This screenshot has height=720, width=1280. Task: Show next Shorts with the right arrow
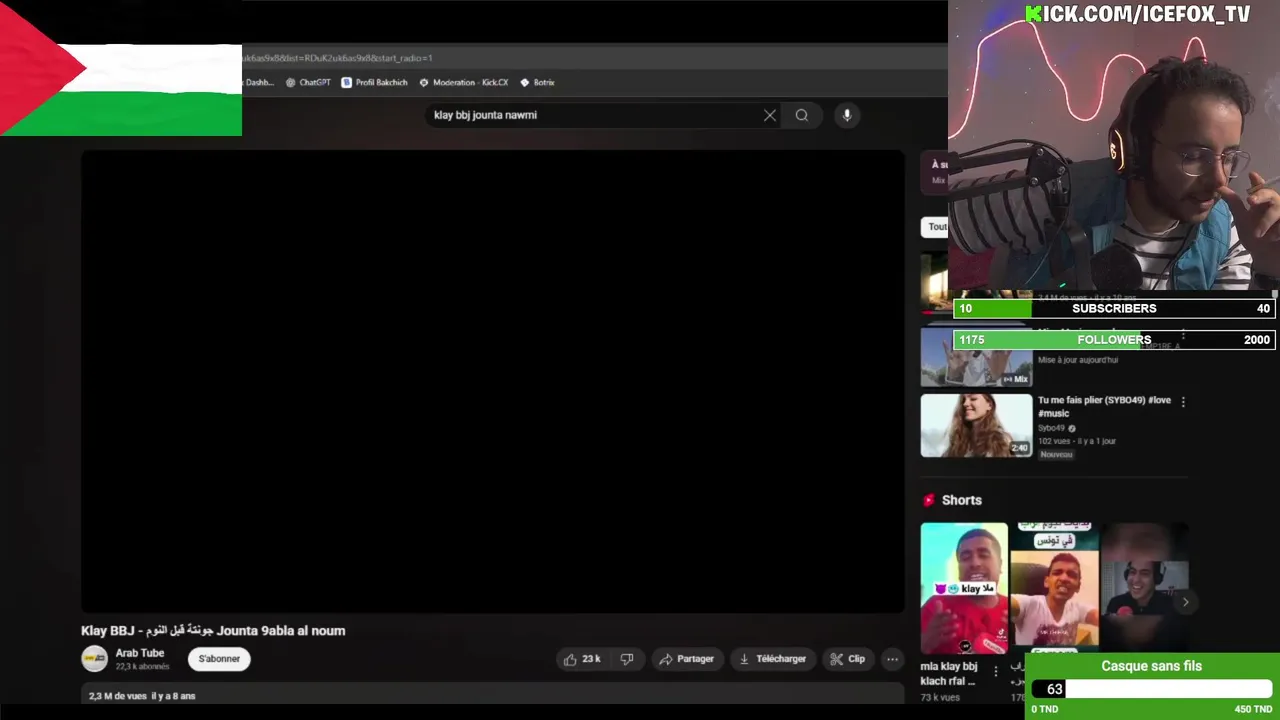1185,602
